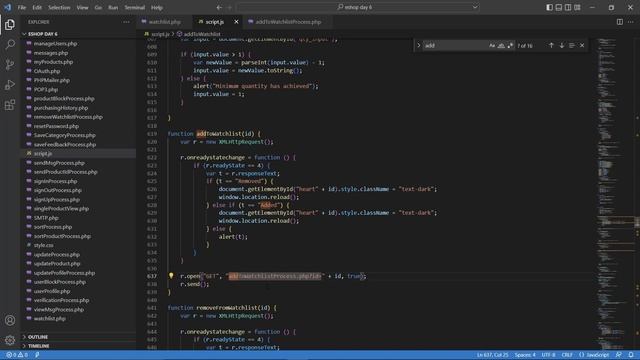Click the feedback icon left of the bell
Viewport: 640px width, 360px height.
pyautogui.click(x=619, y=355)
